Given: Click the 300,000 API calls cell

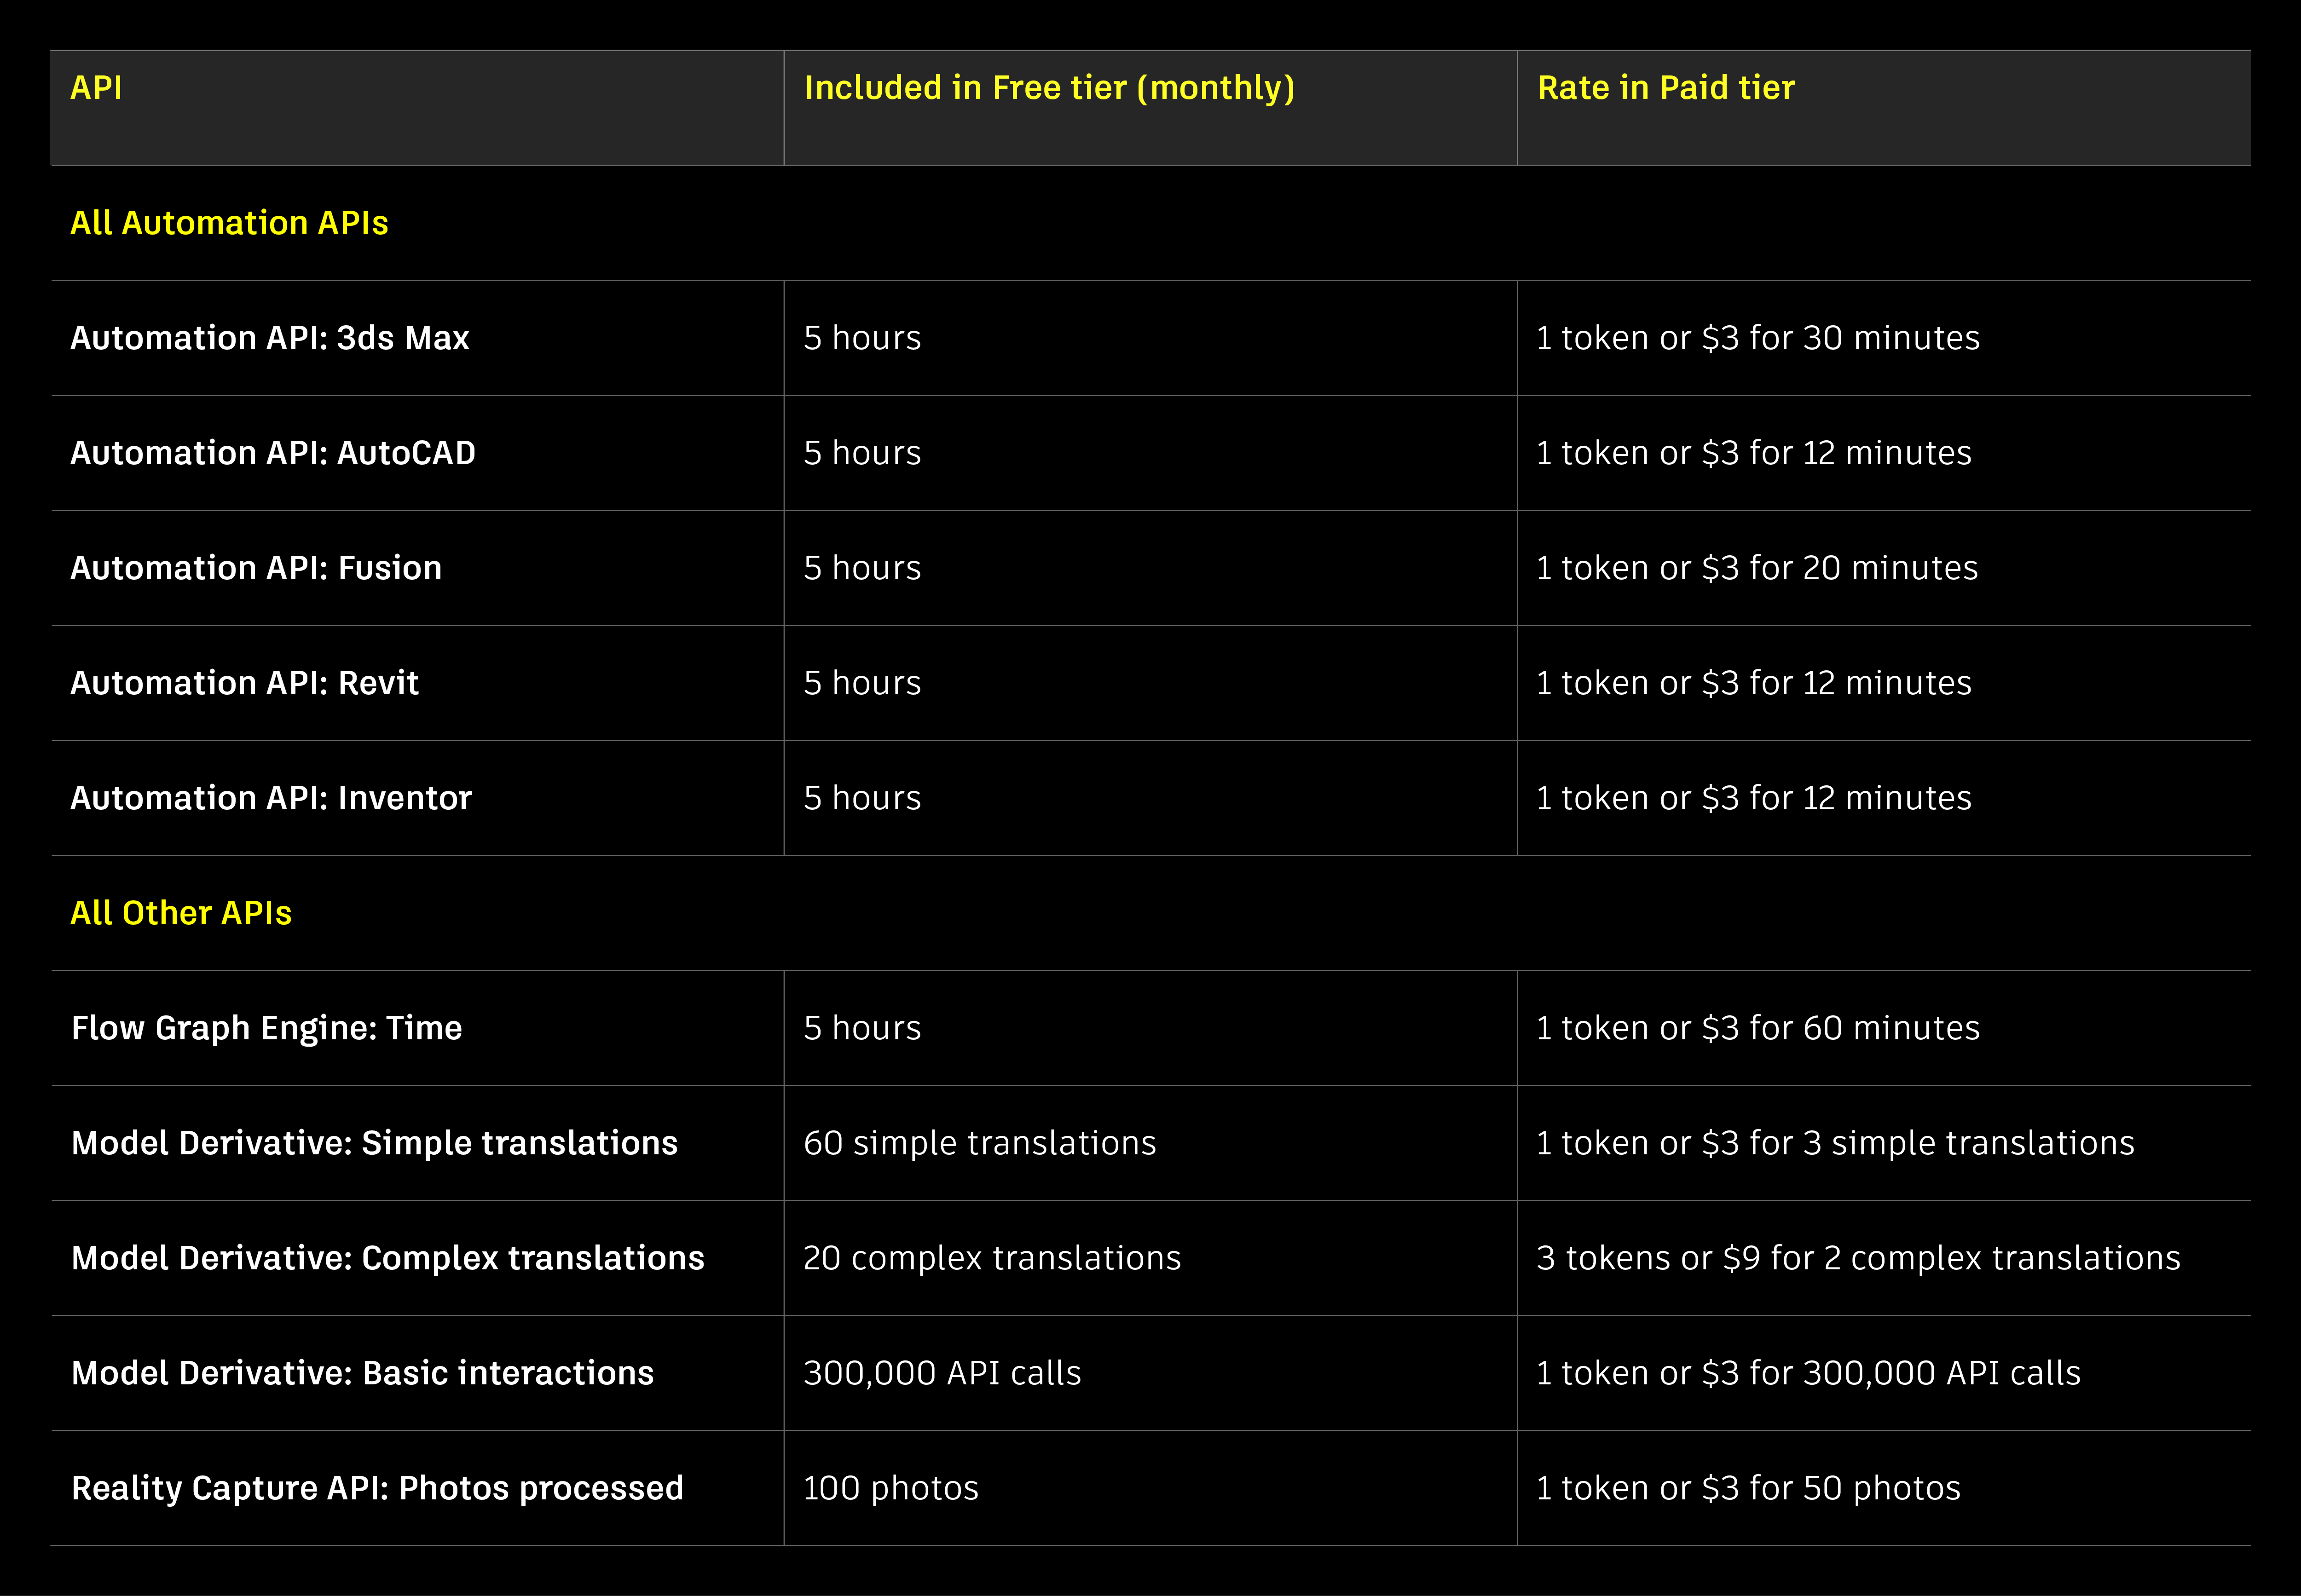Looking at the screenshot, I should 942,1372.
